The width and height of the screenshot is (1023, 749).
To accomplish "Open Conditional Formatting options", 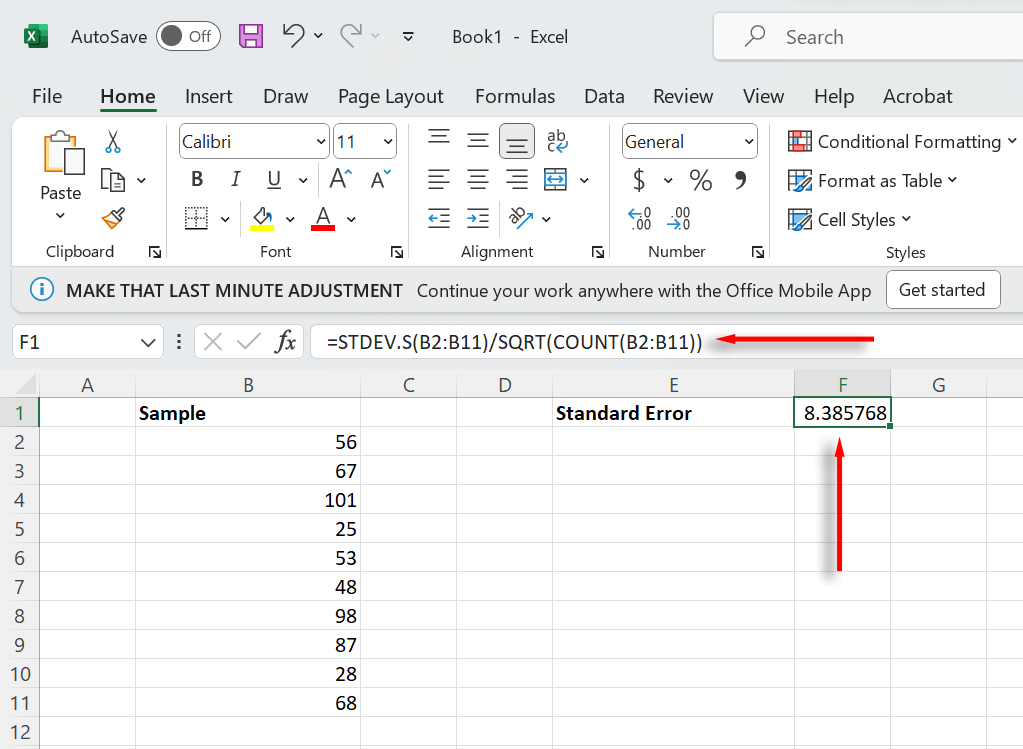I will pos(899,141).
